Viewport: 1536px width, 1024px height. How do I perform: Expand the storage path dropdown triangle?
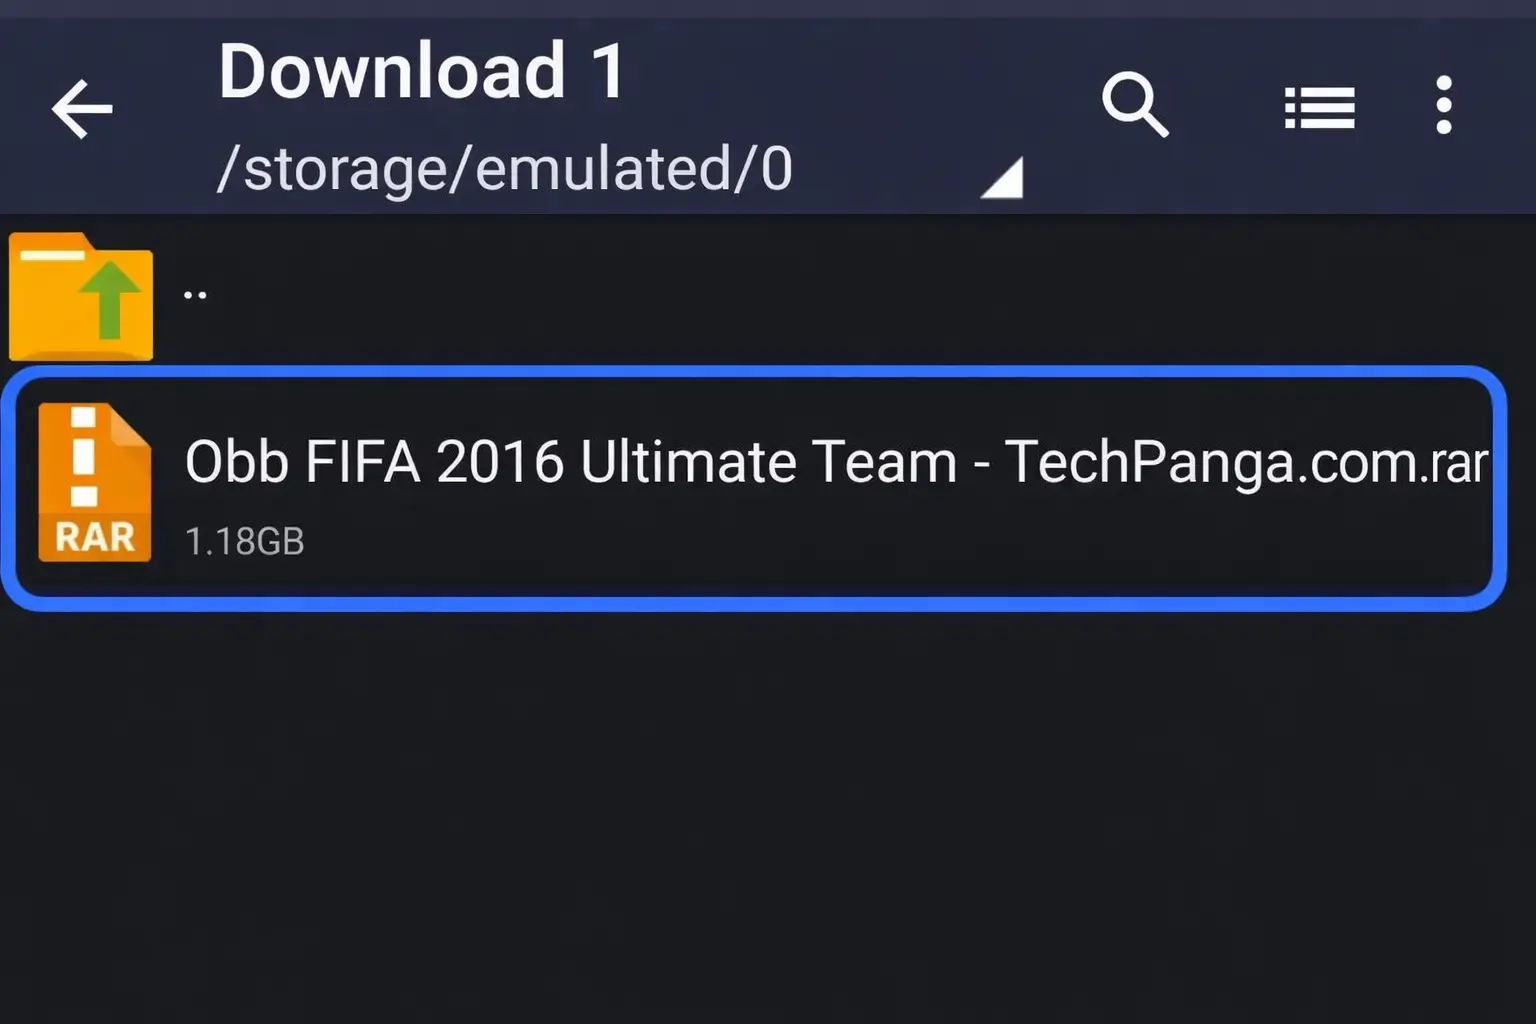(x=1003, y=176)
